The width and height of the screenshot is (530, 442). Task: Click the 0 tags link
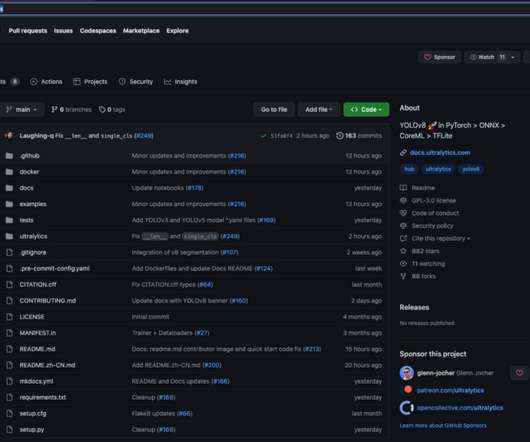[x=112, y=109]
